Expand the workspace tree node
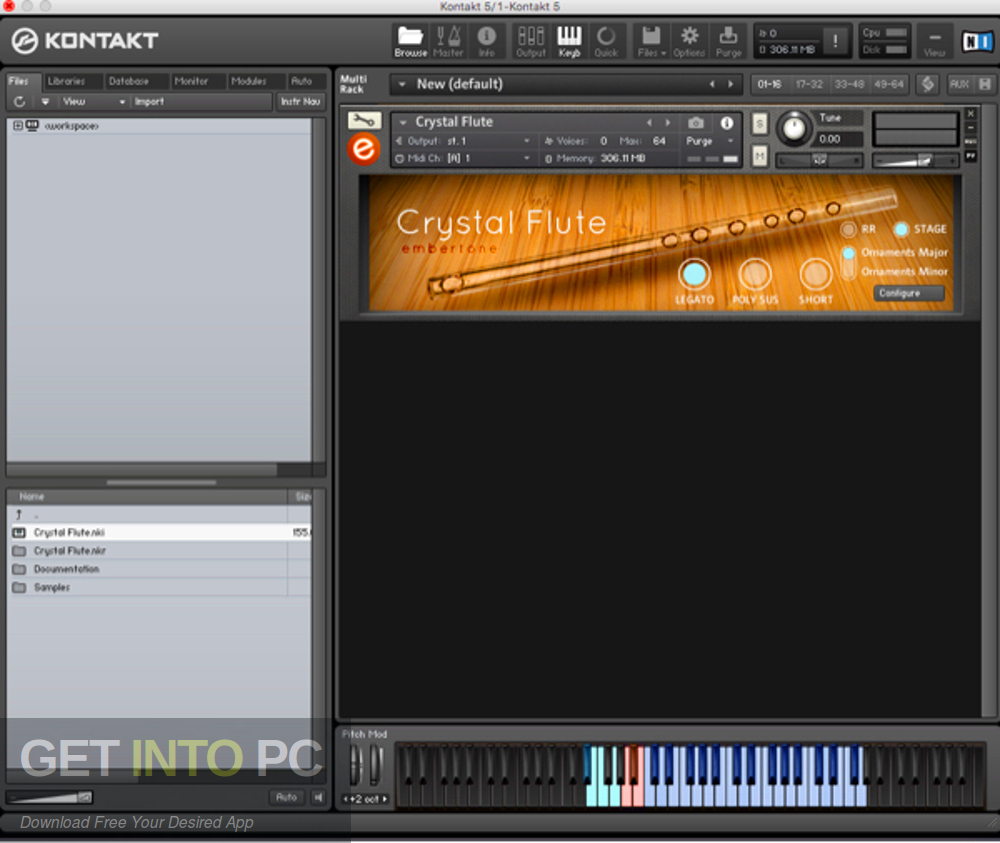Viewport: 1000px width, 843px height. click(18, 126)
